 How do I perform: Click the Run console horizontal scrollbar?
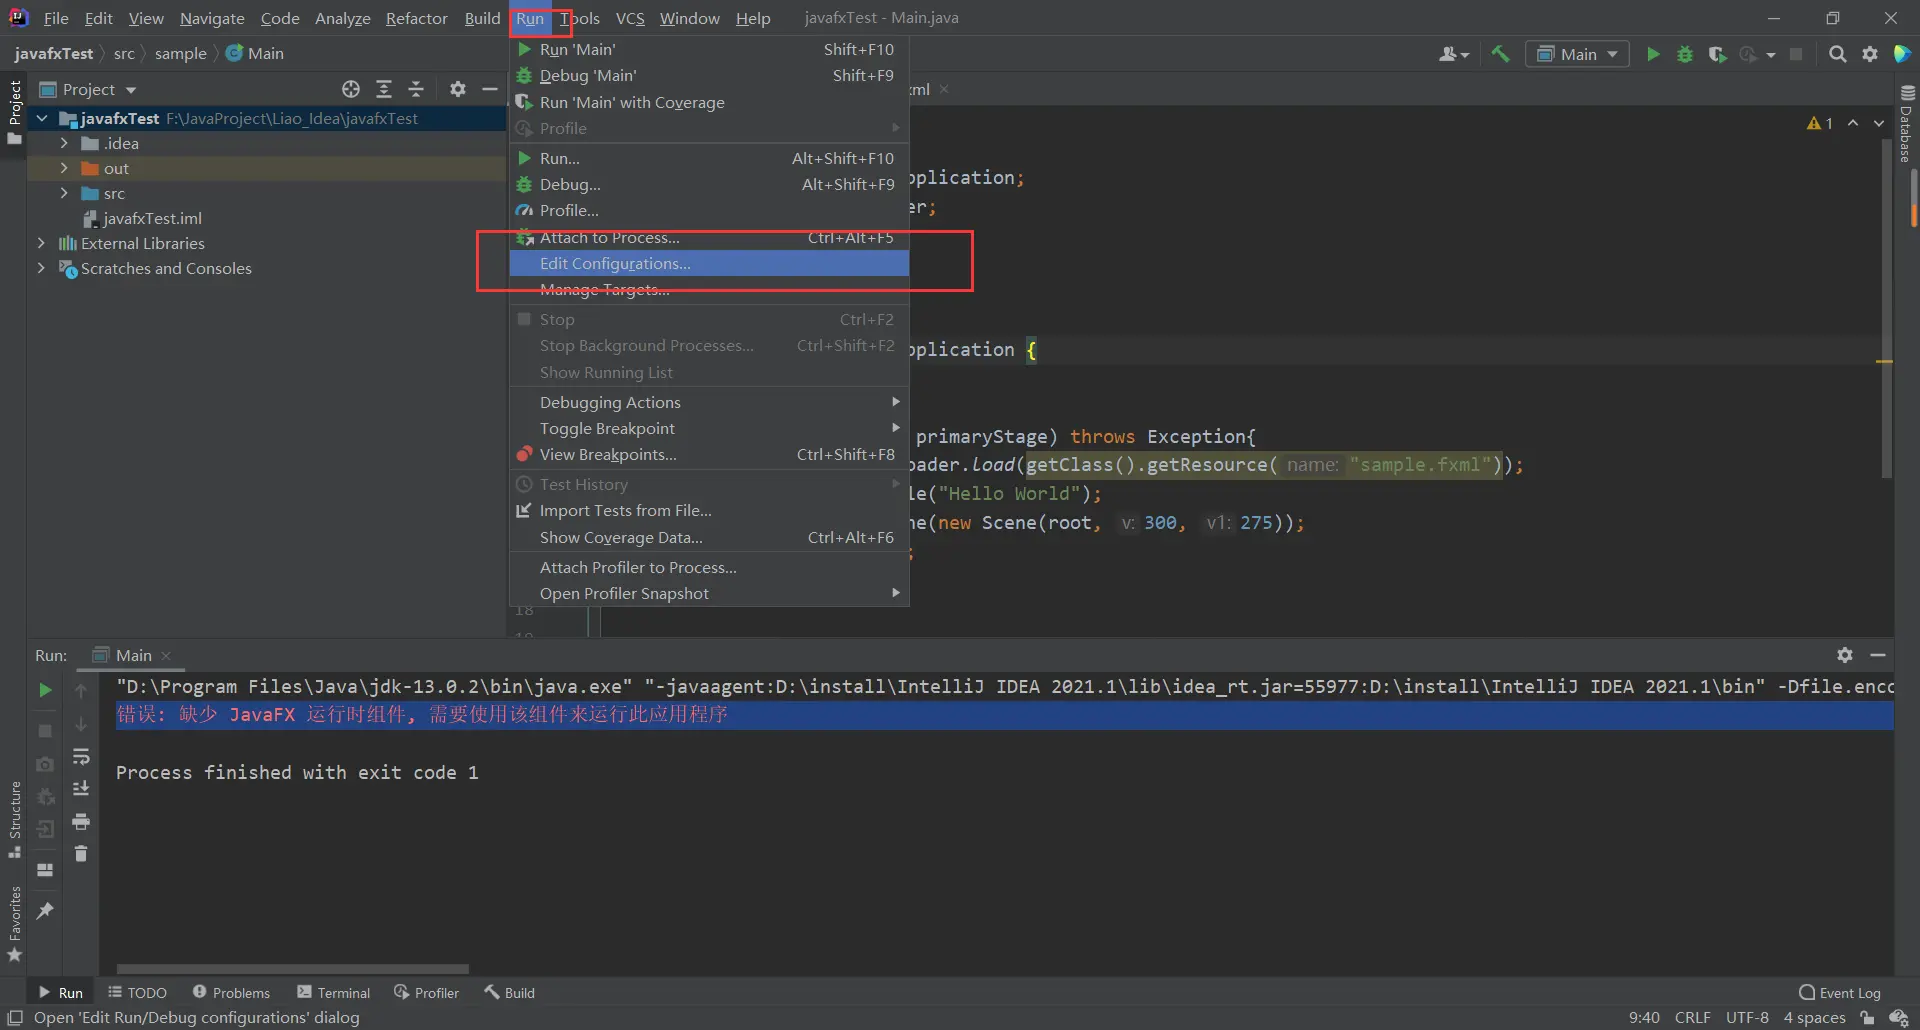292,969
